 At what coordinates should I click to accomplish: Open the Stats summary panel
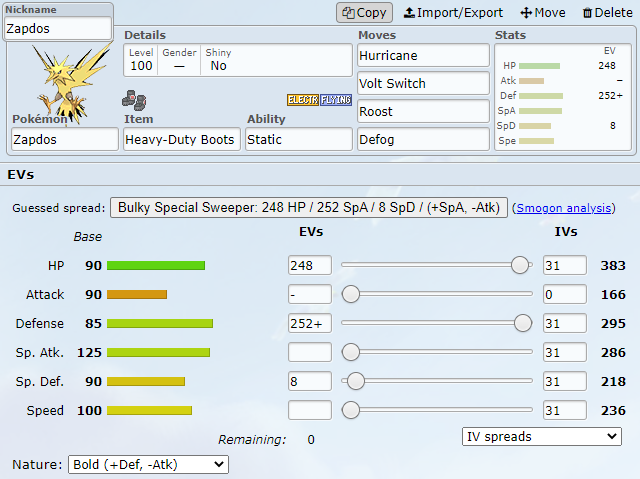(563, 97)
